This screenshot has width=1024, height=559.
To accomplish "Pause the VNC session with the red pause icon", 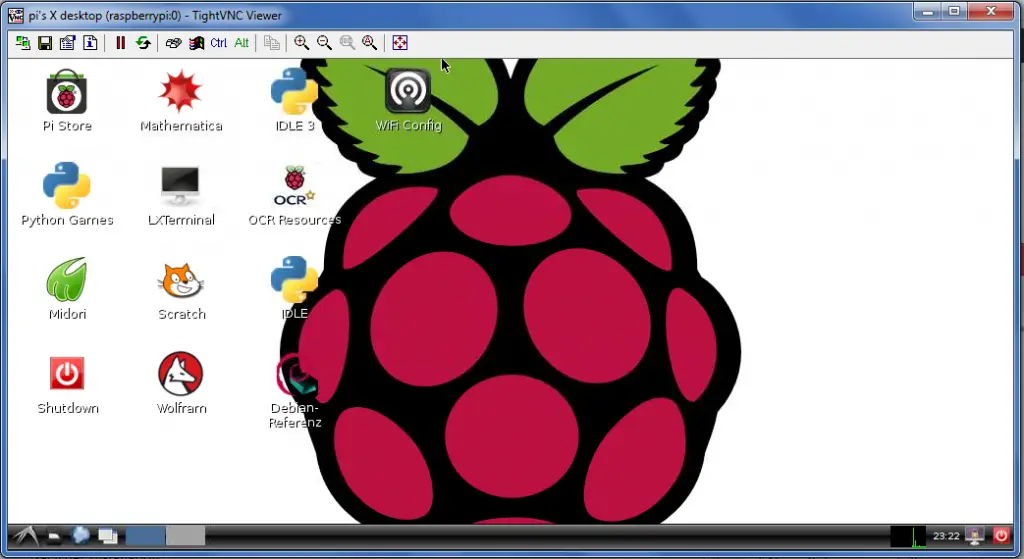I will point(120,43).
